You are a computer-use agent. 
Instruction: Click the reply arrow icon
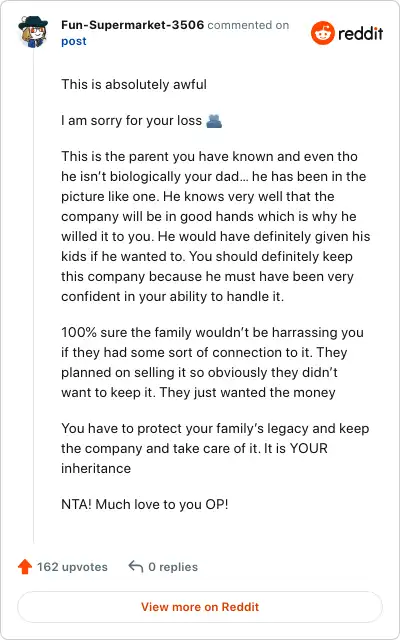[136, 567]
